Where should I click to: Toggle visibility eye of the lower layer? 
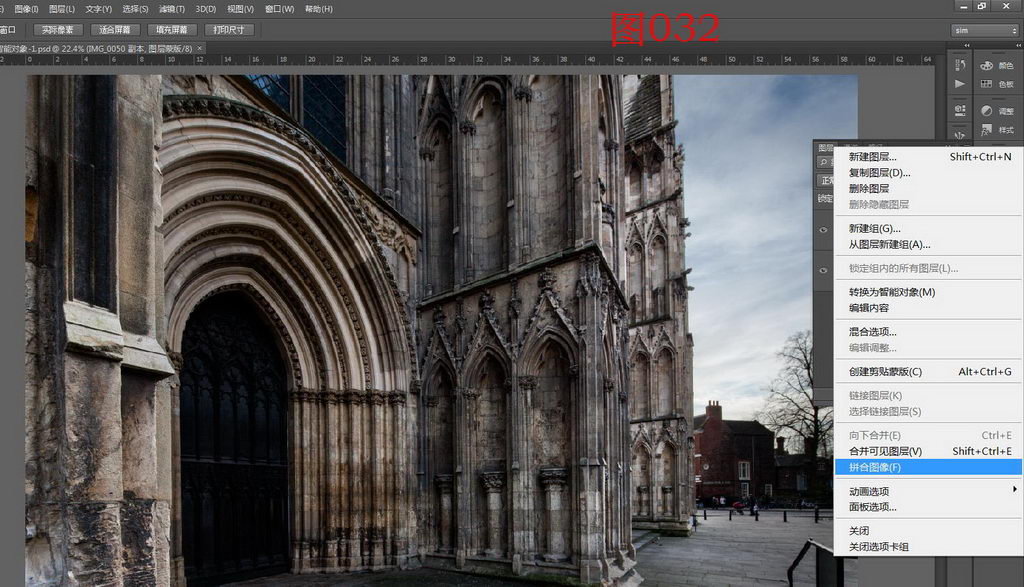[823, 270]
